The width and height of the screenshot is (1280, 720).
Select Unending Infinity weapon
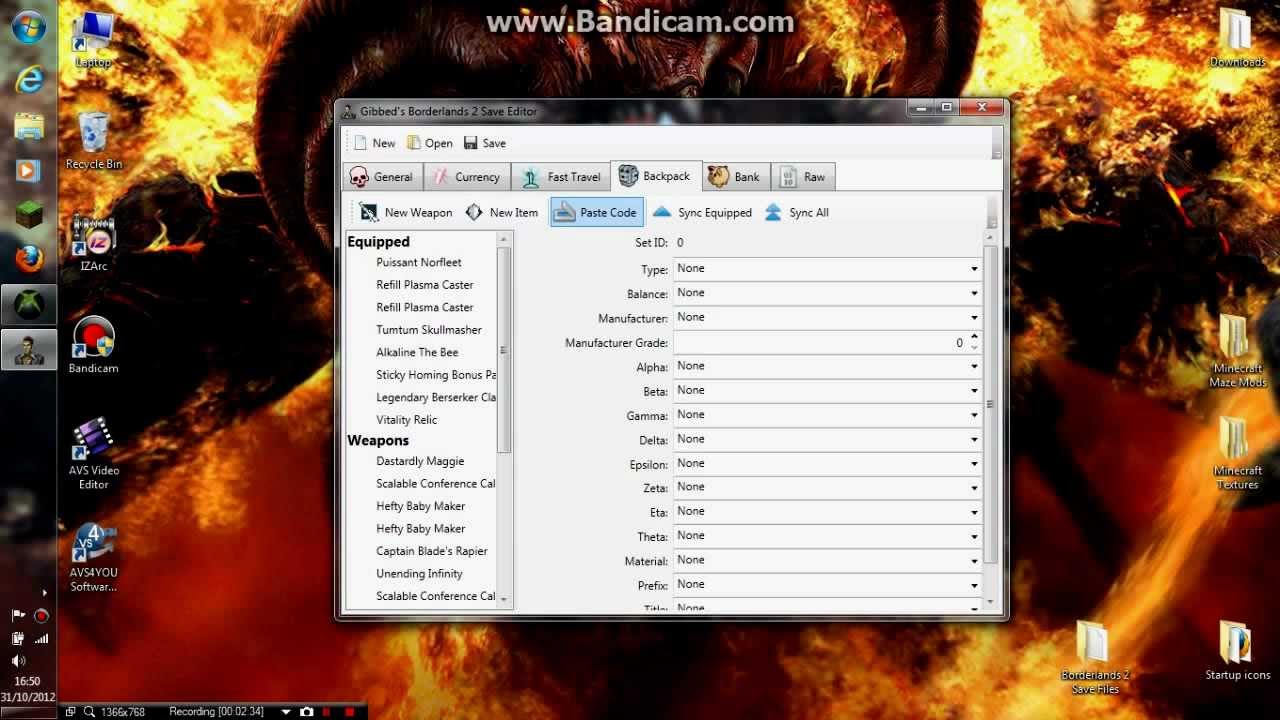419,574
